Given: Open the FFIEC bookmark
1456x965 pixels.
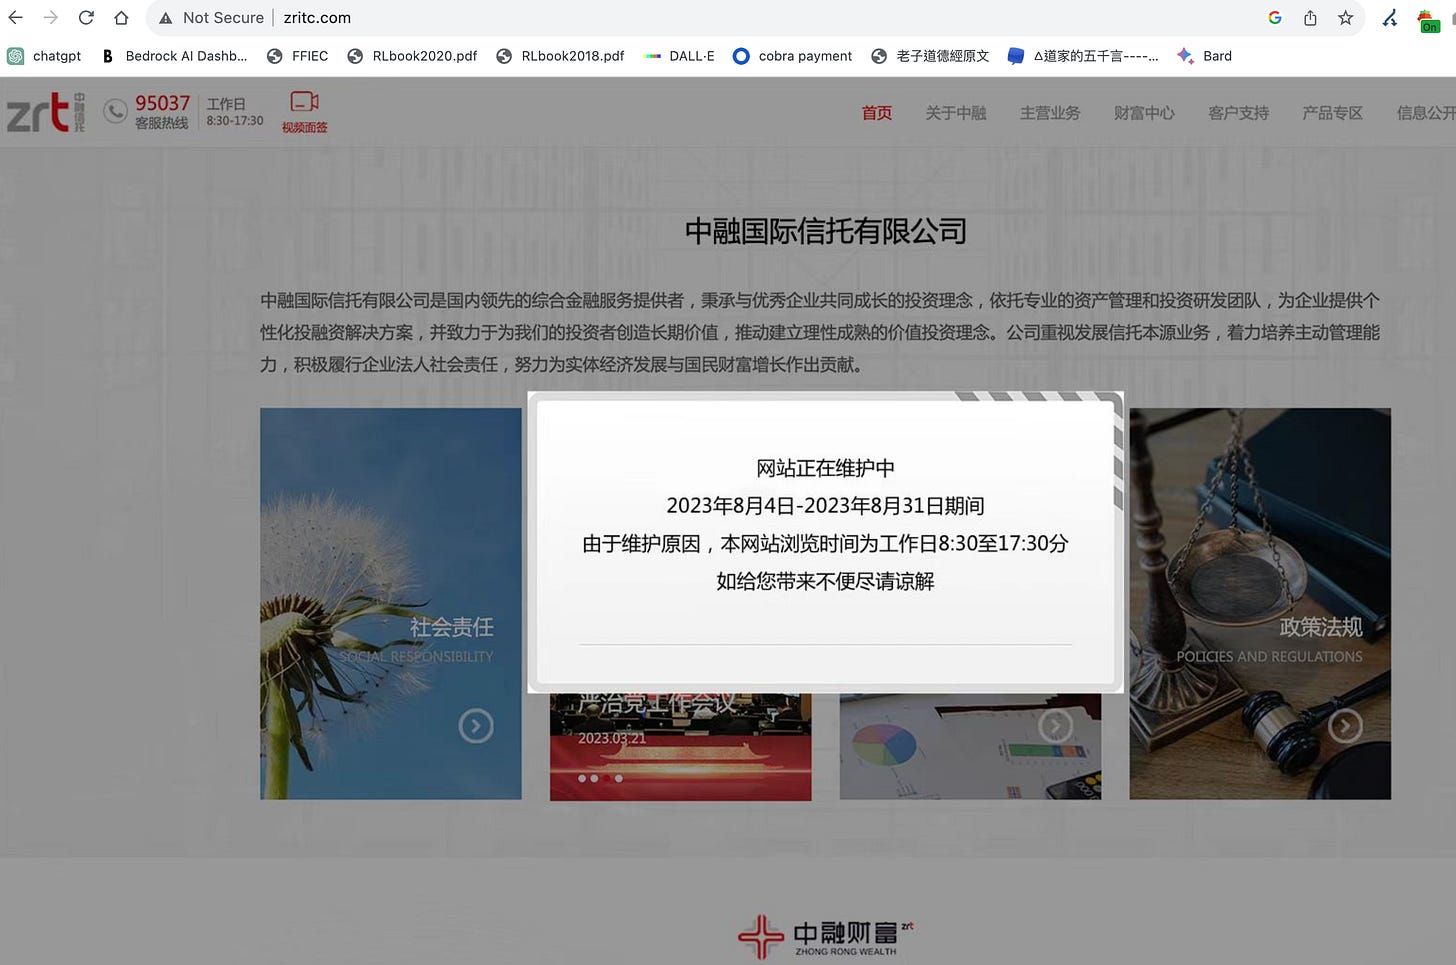Looking at the screenshot, I should pos(297,56).
